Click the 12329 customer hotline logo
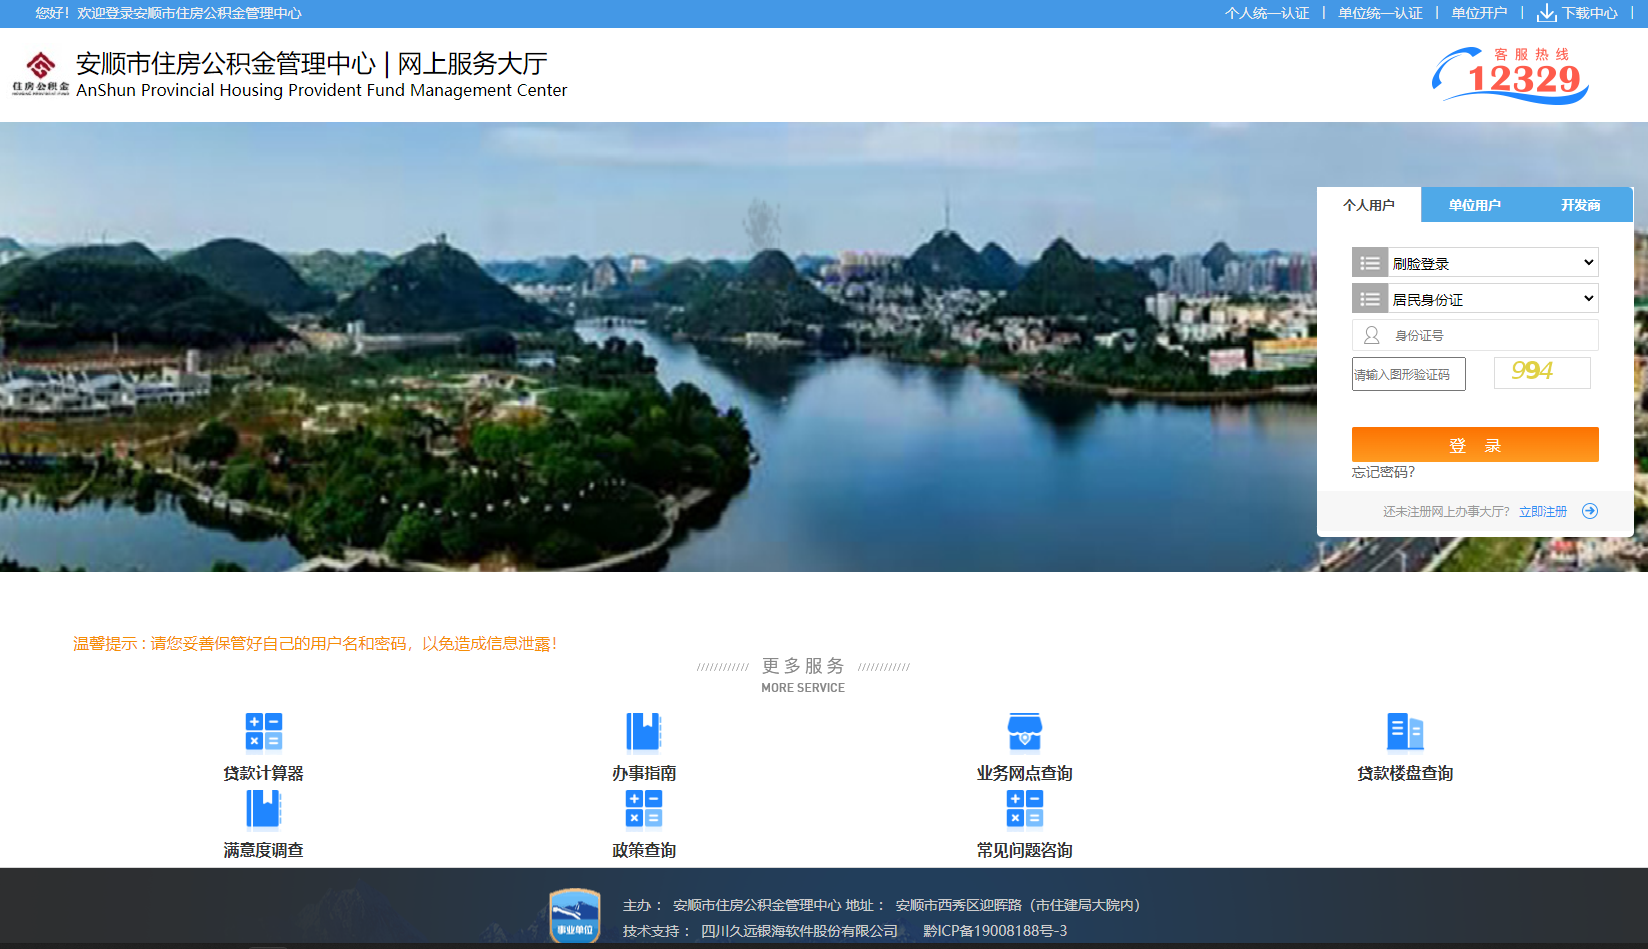Screen dimensions: 1648x949 pyautogui.click(x=1509, y=73)
